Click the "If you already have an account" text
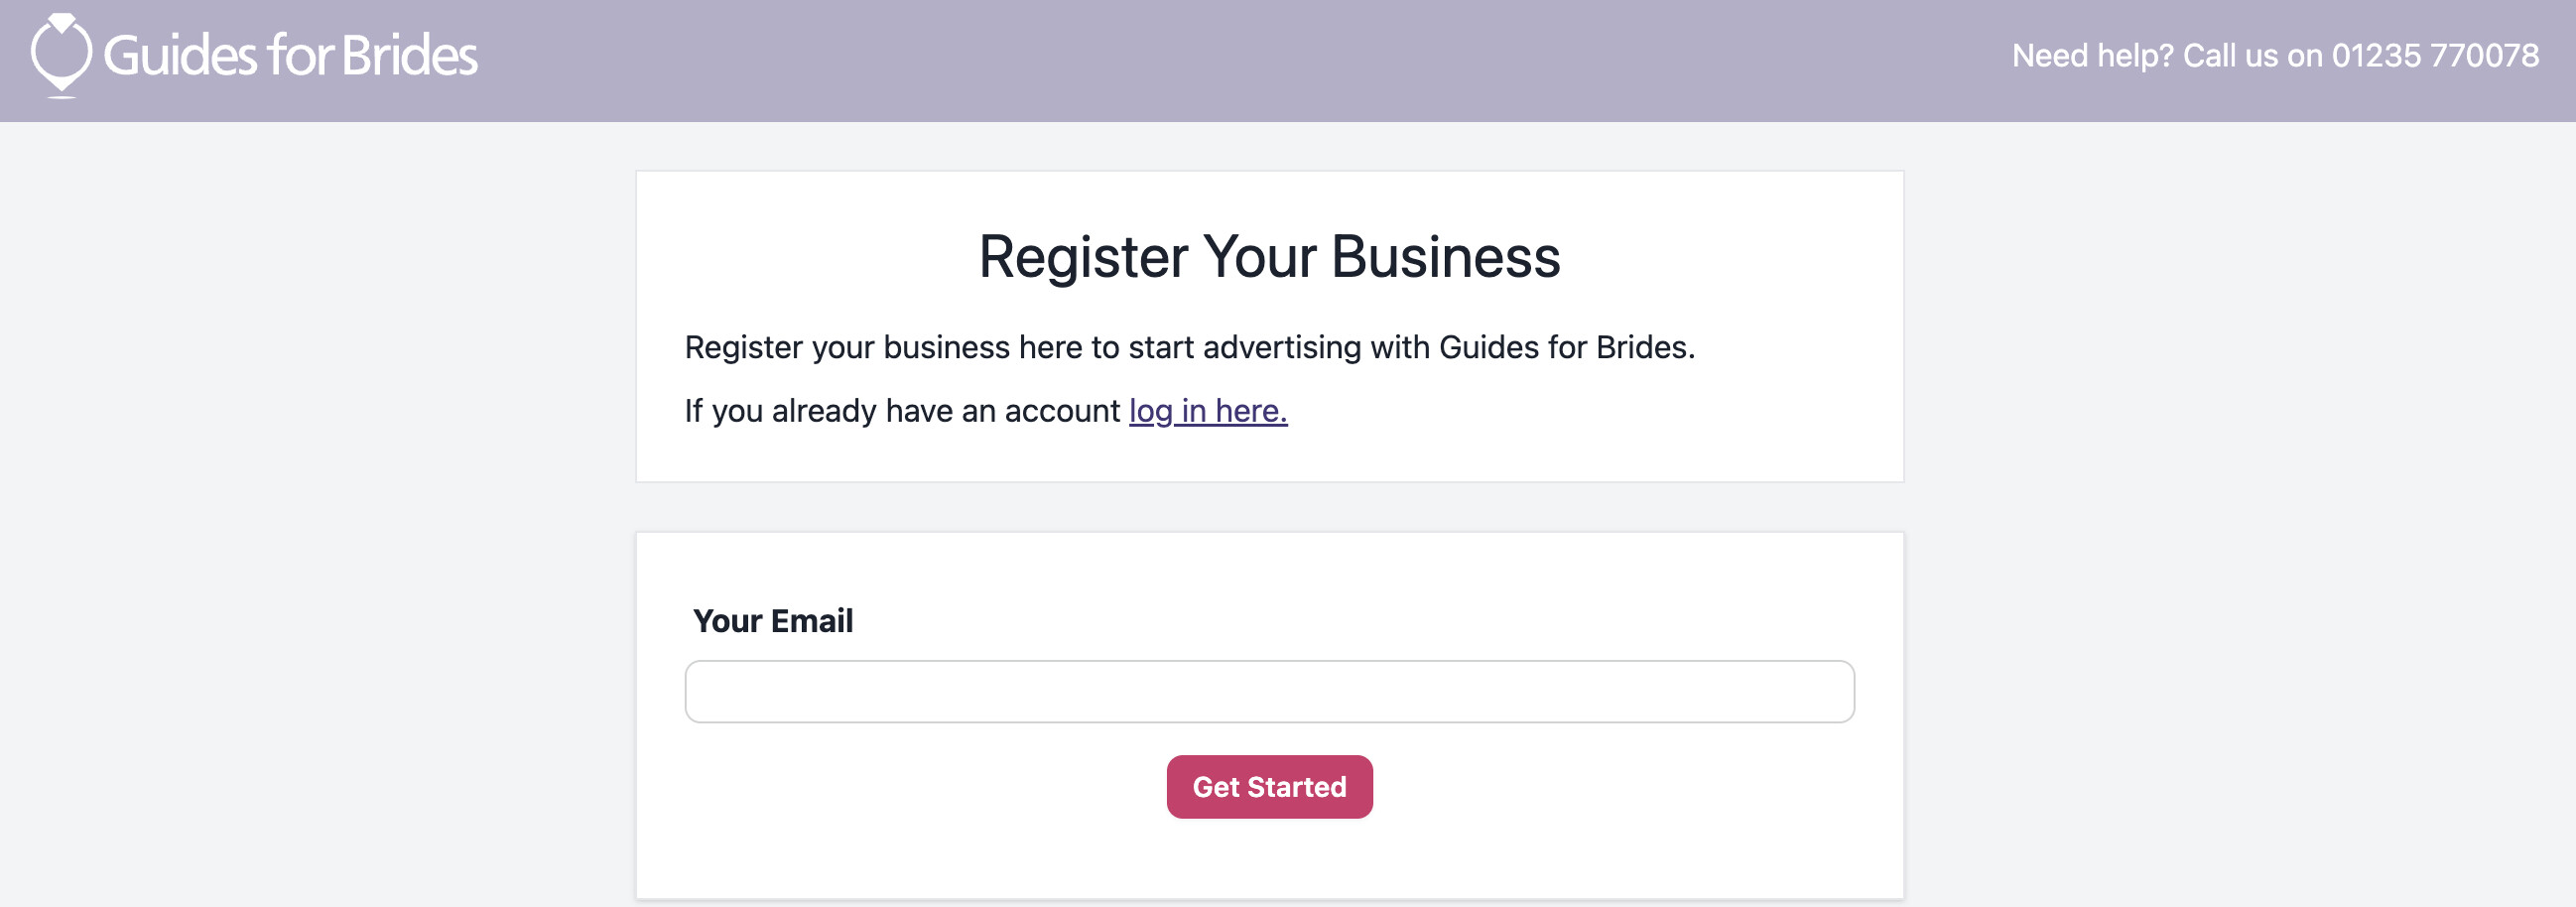 pyautogui.click(x=902, y=411)
